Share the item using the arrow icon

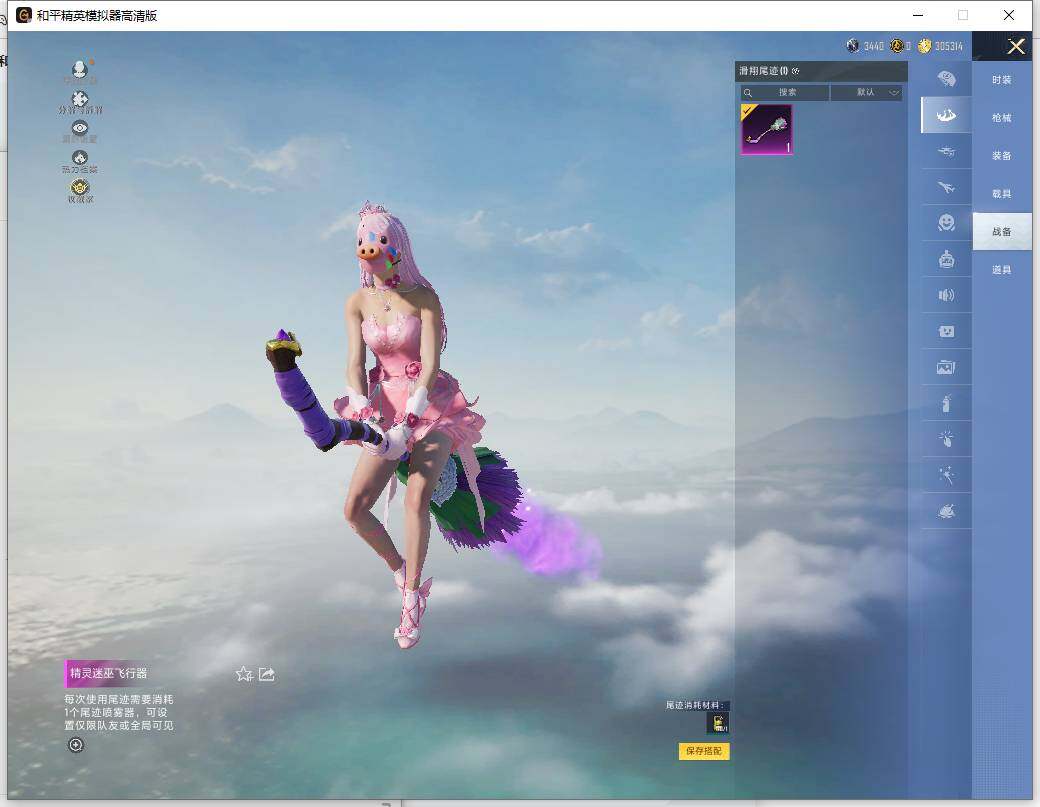click(267, 674)
